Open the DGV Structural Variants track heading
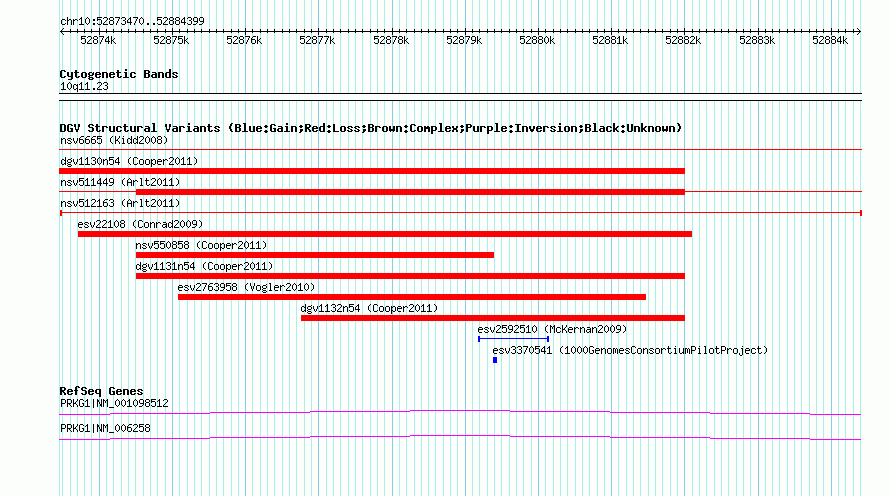The height and width of the screenshot is (496, 890). click(x=371, y=128)
